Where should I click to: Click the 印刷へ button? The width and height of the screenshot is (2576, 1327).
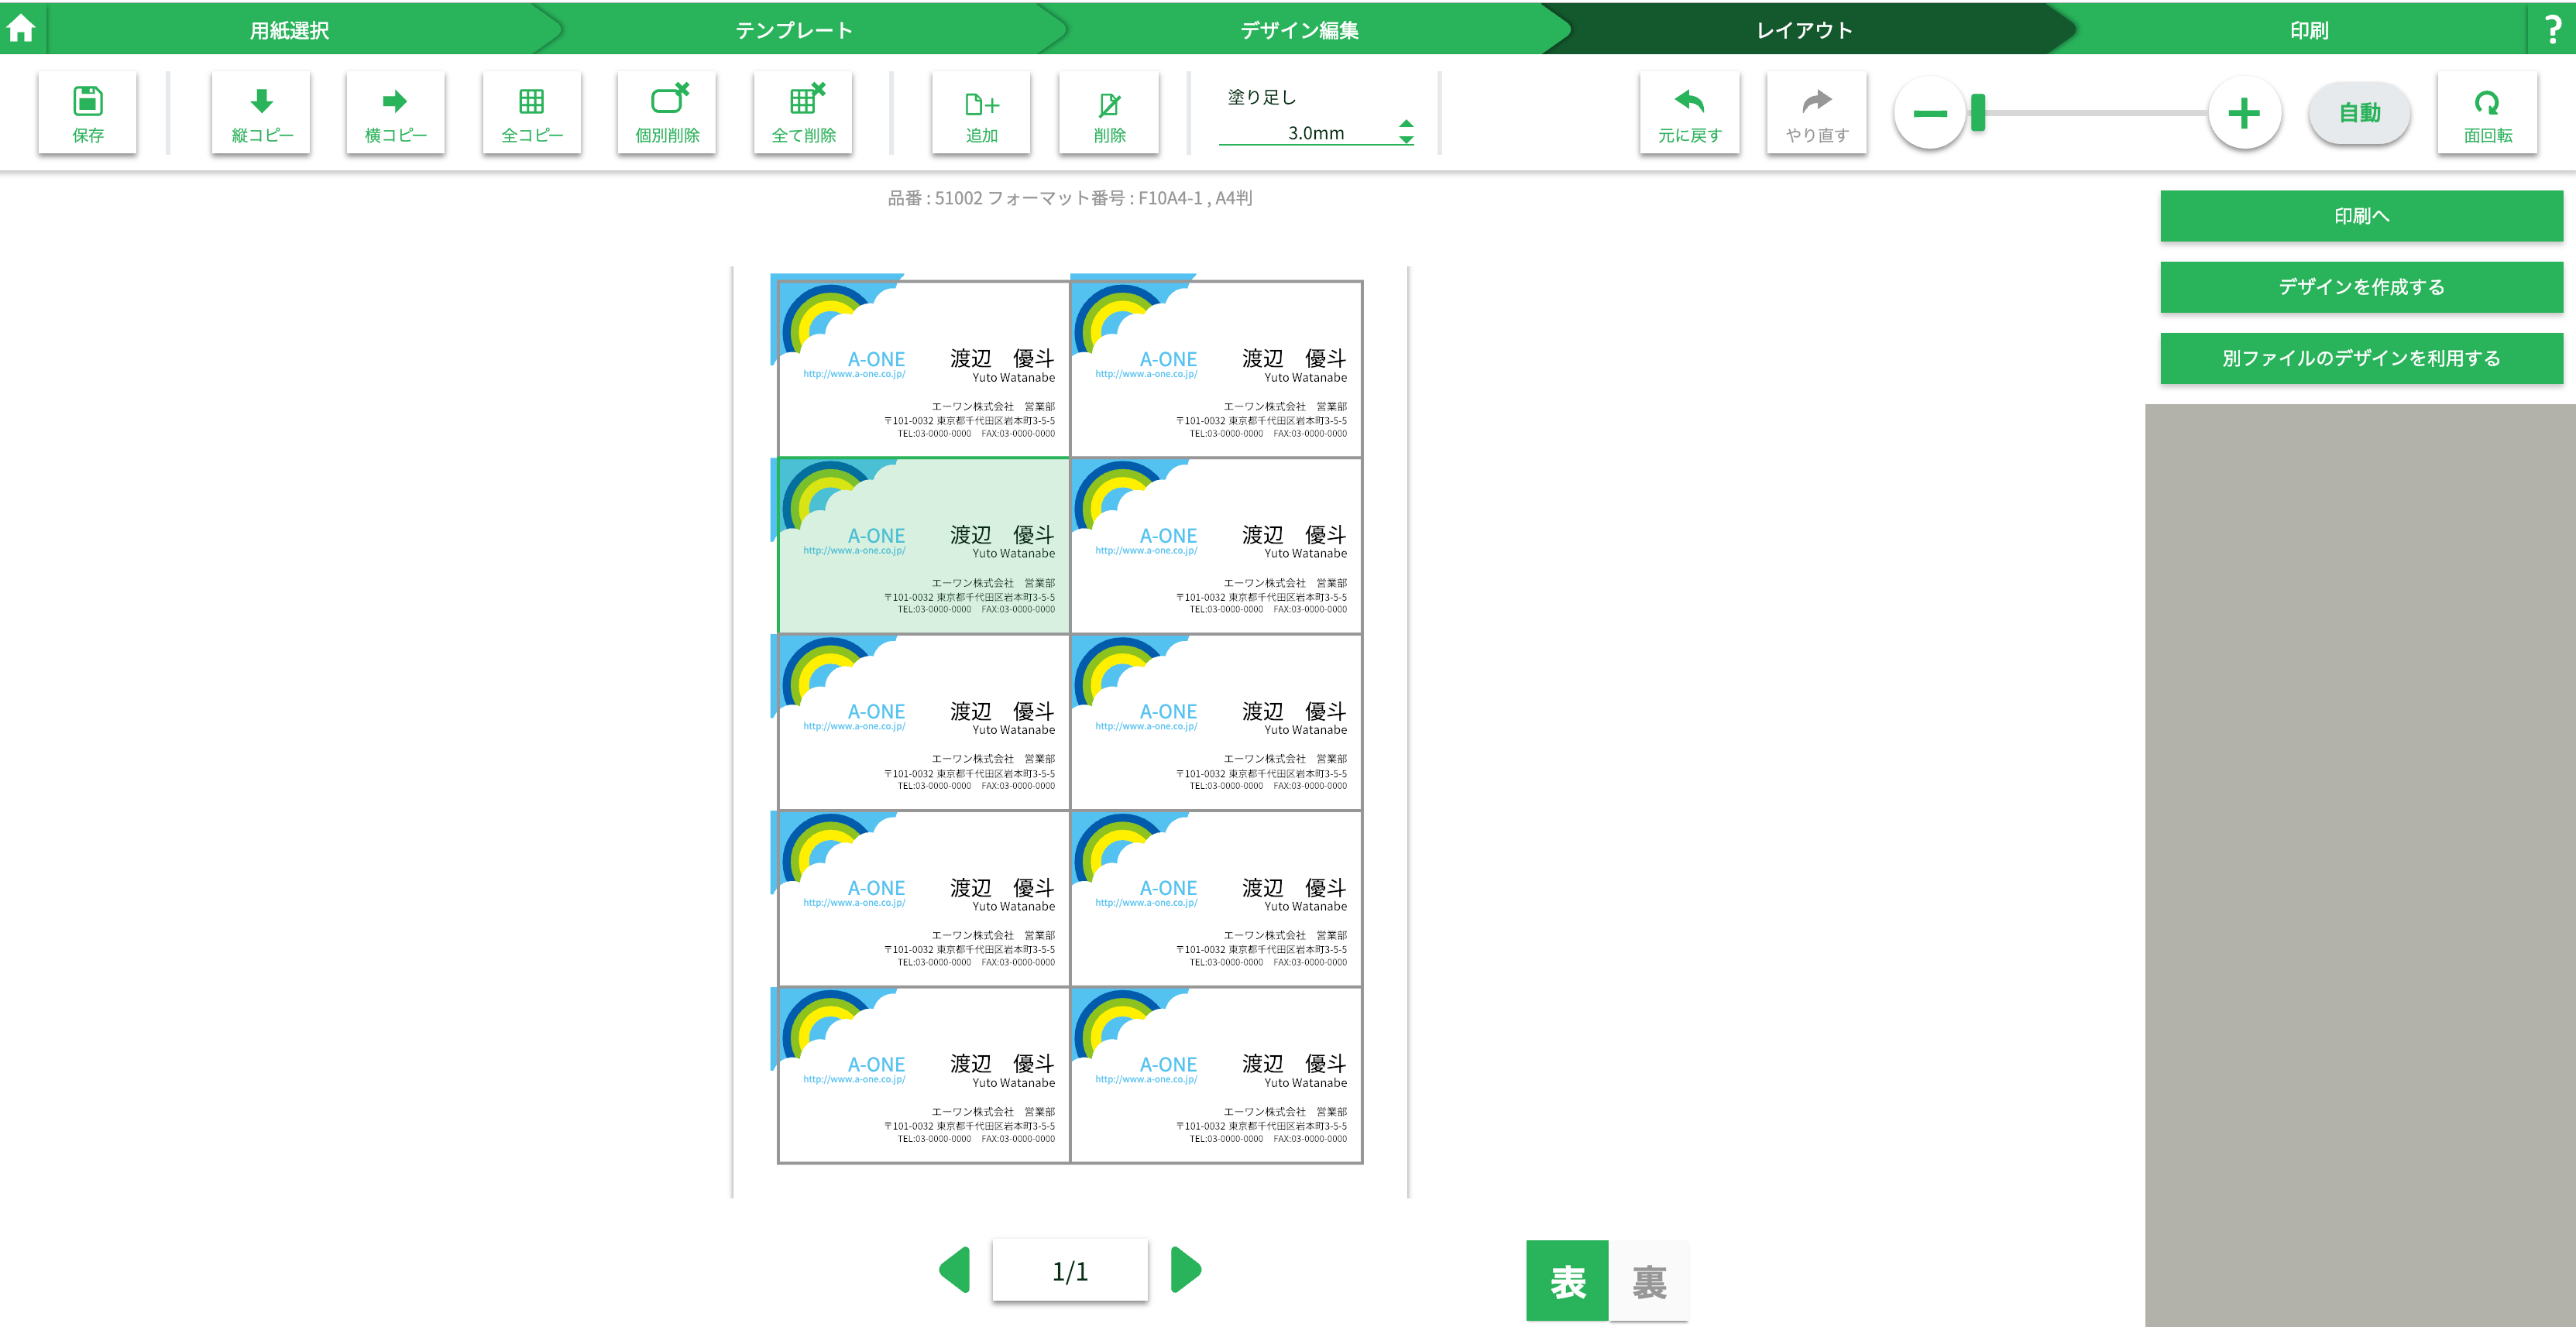pyautogui.click(x=2361, y=216)
